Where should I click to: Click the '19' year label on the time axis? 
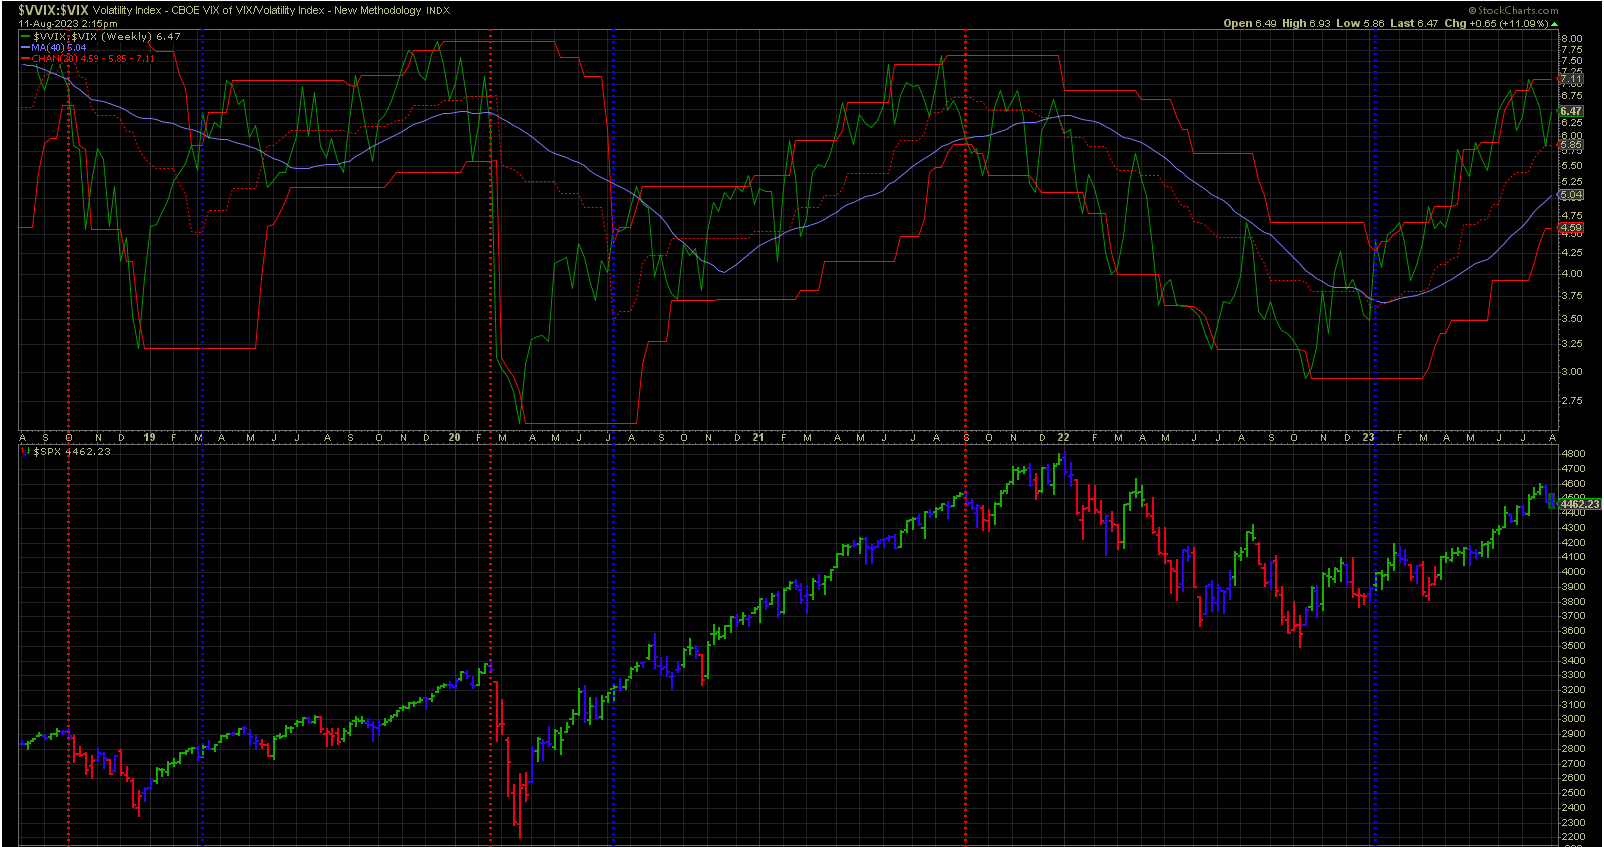point(149,438)
